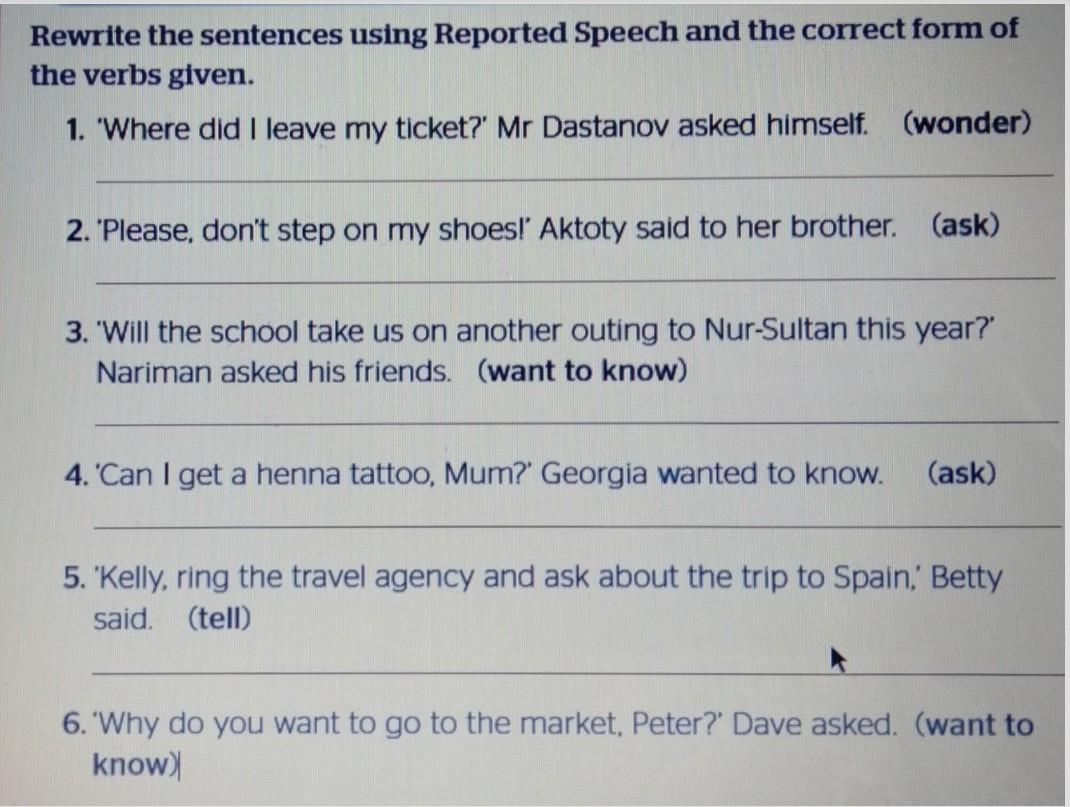Click 'Nariman asked his friends.' text
Viewport: 1070px width, 807px height.
click(x=274, y=372)
